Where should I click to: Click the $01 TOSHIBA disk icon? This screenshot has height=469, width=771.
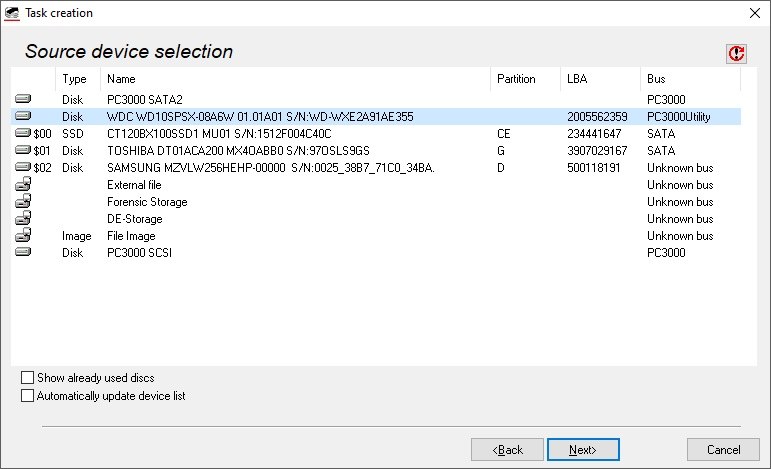23,151
